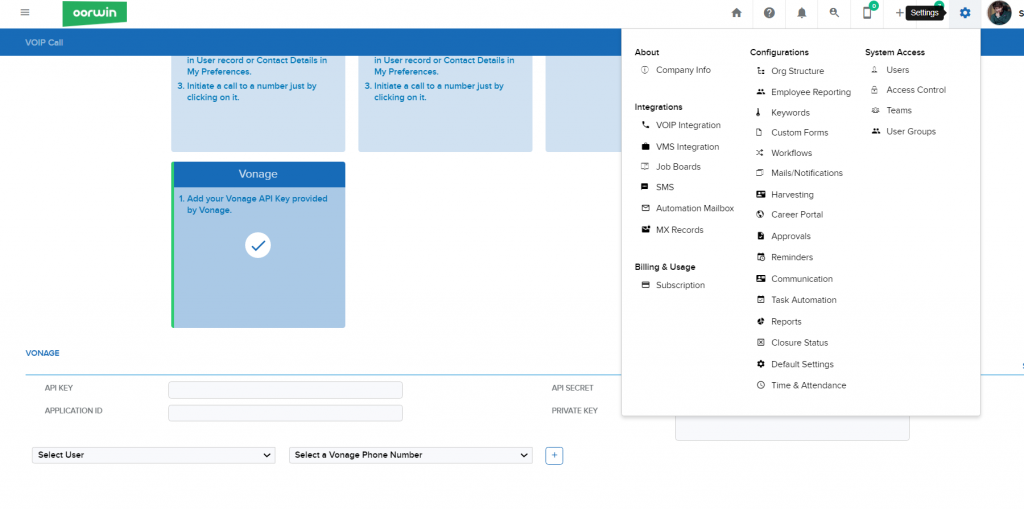Open Job Boards in Integrations
Image resolution: width=1024 pixels, height=509 pixels.
[678, 167]
